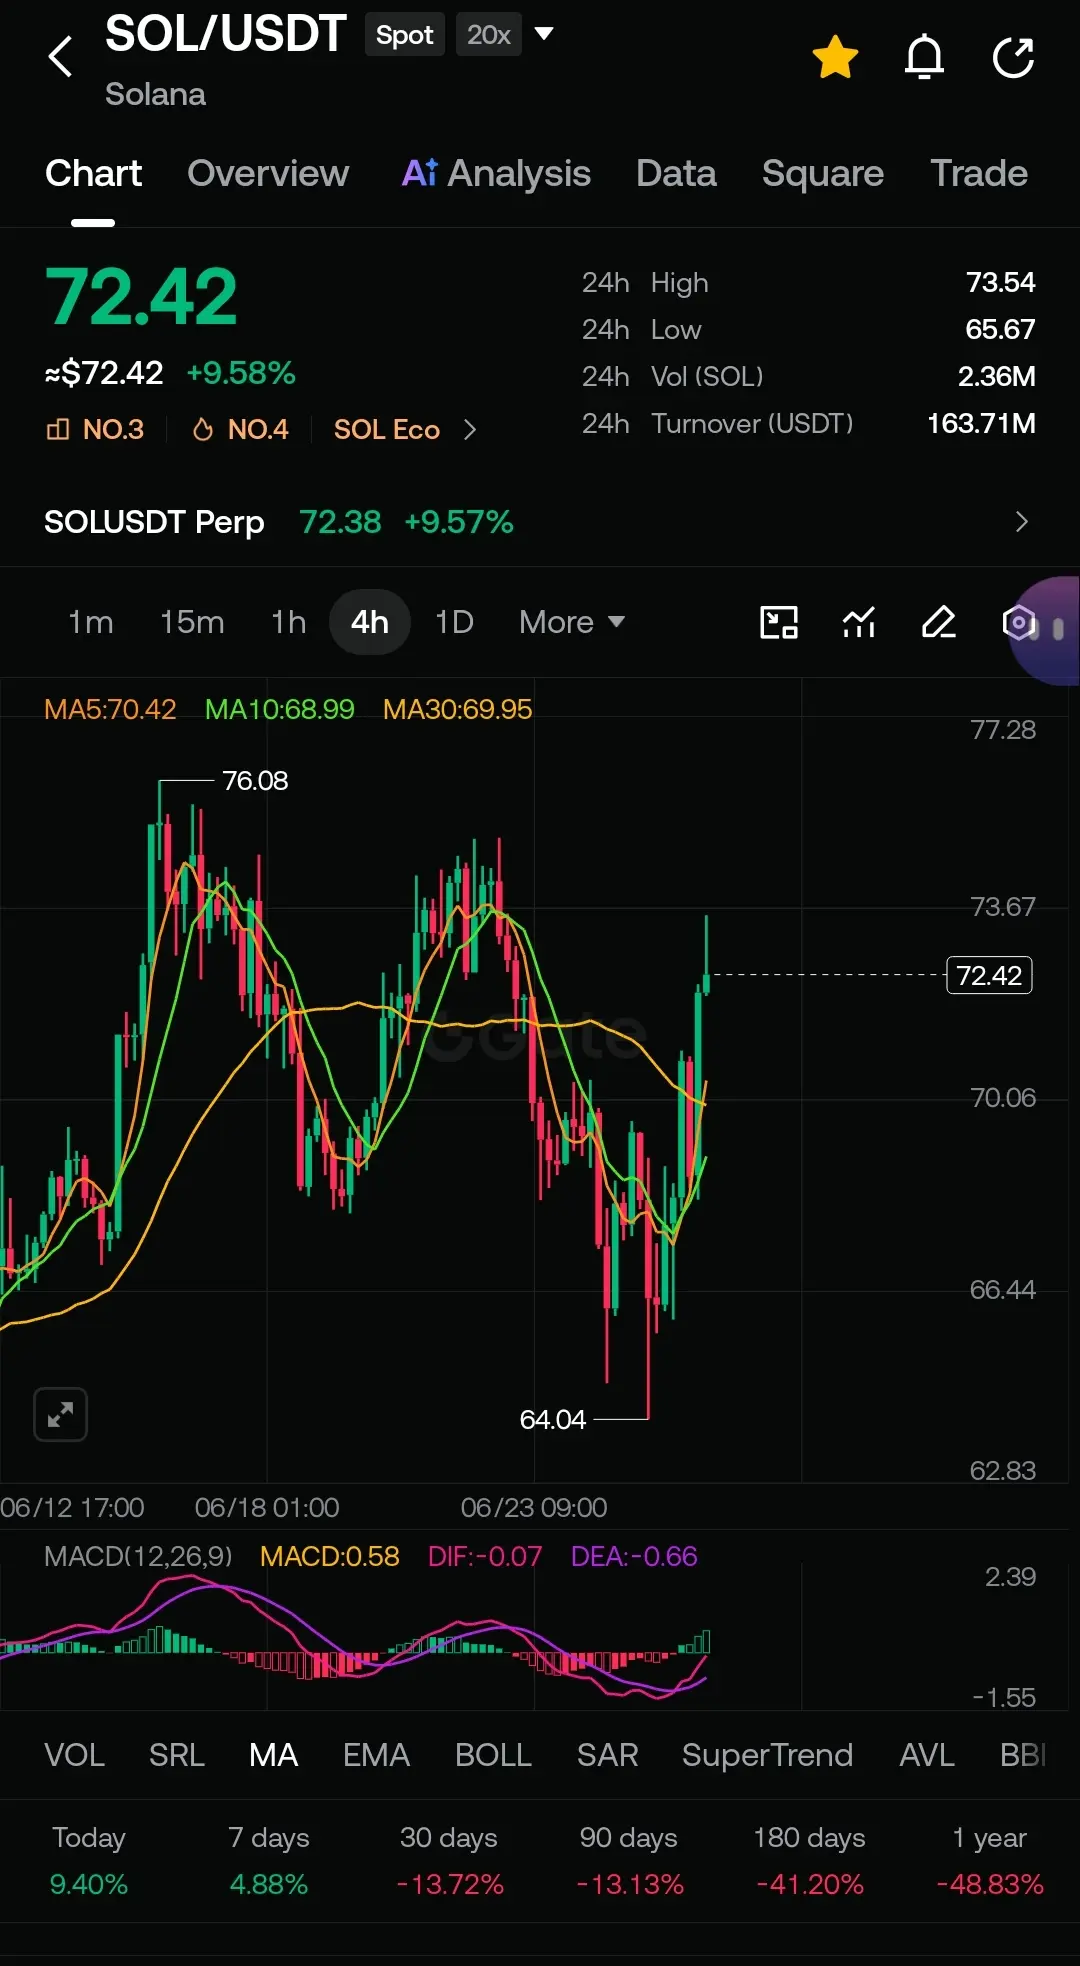Tap the Today 9.40% performance
1080x1966 pixels.
pos(89,1861)
